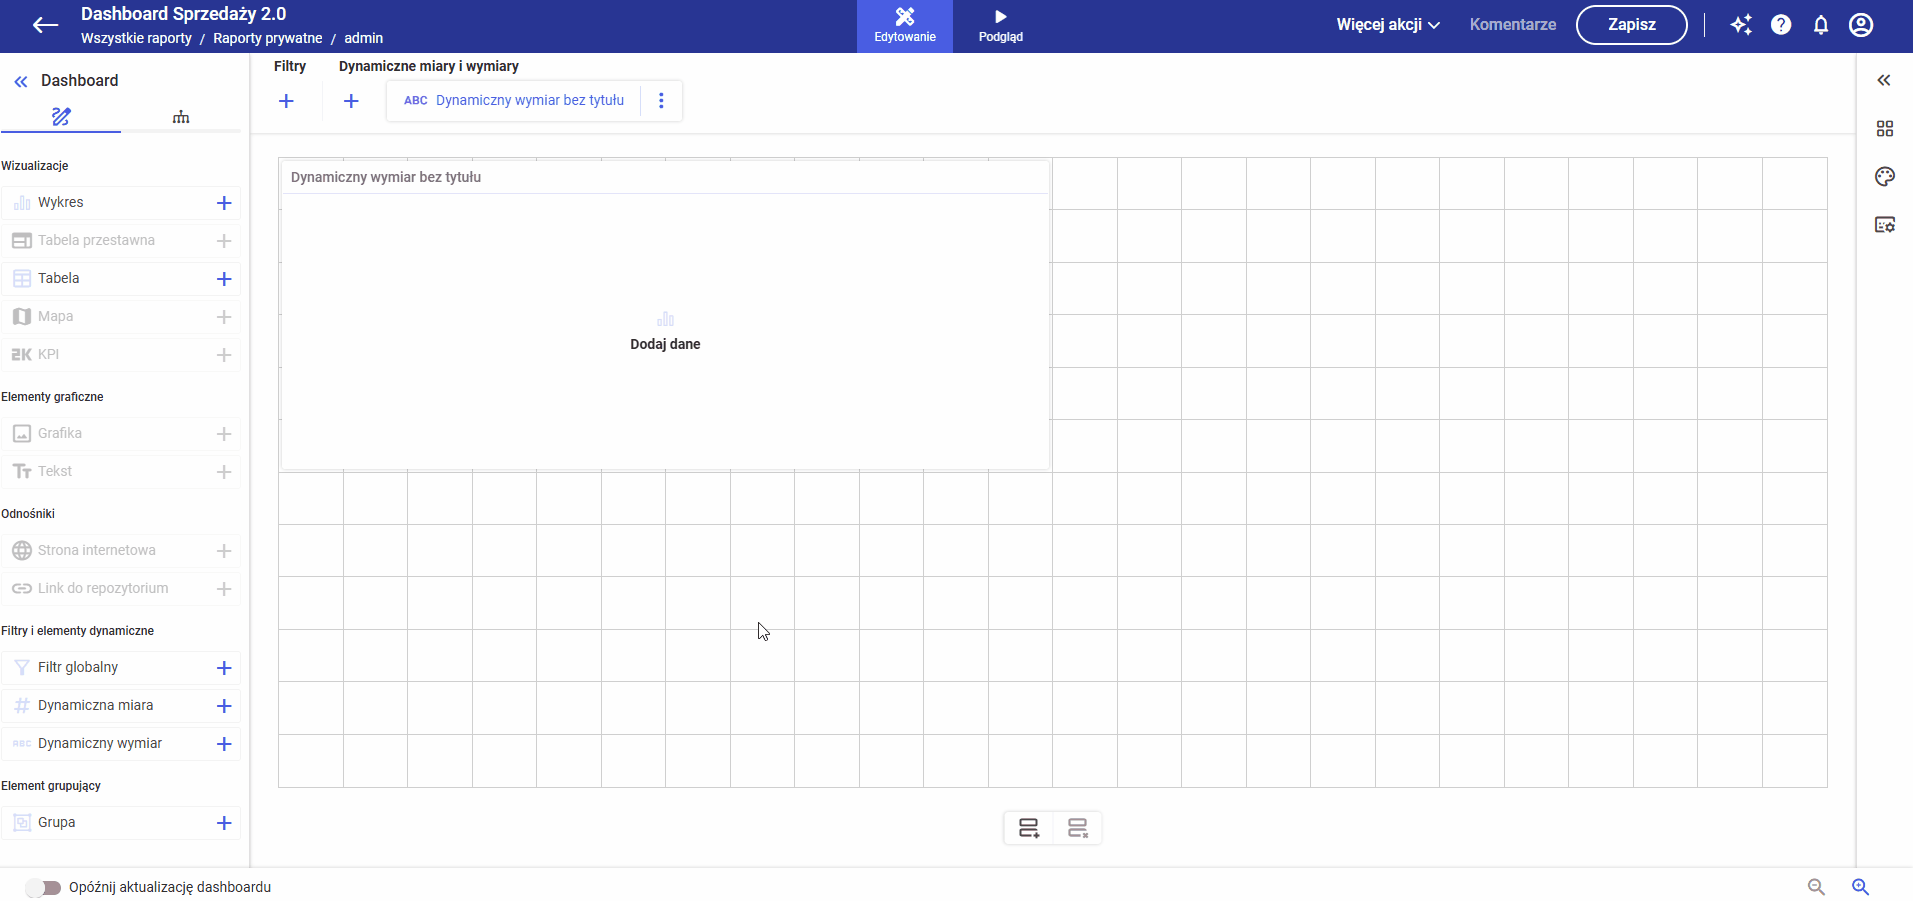Open the user account icon

[1861, 25]
